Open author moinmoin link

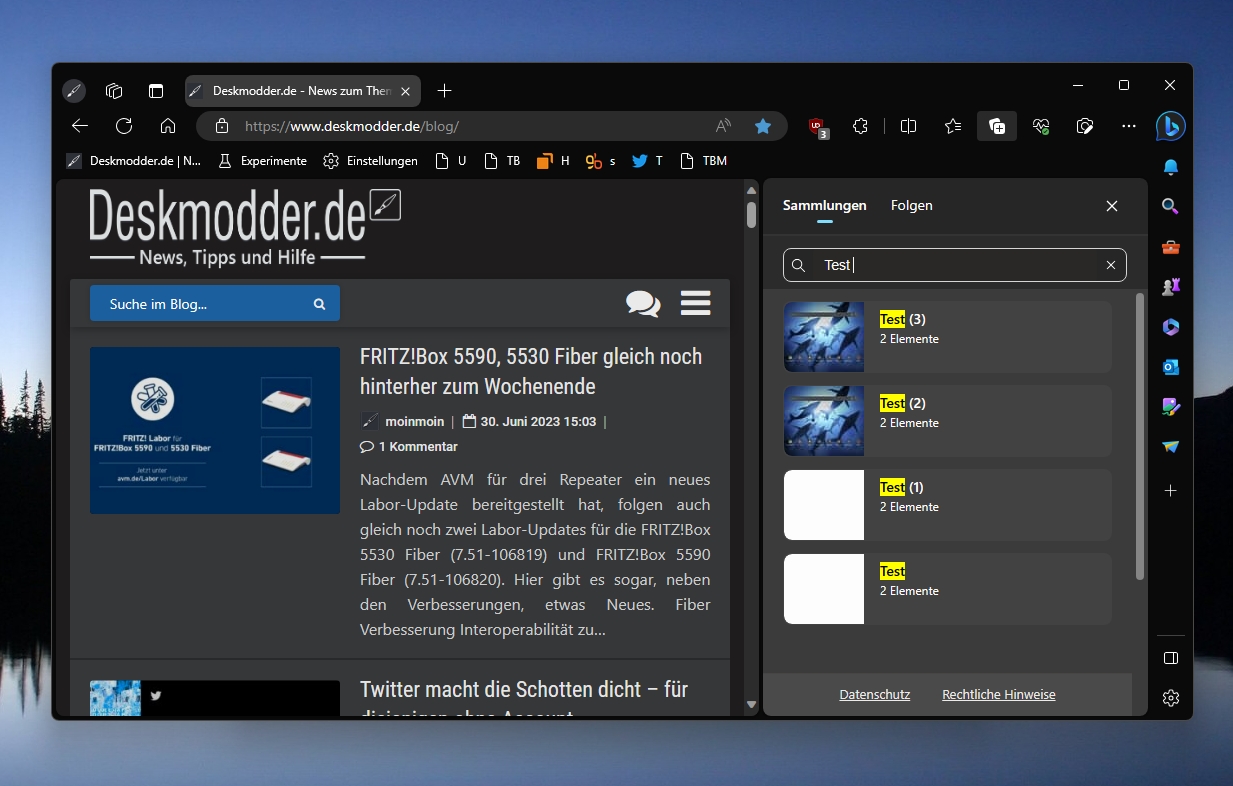tap(415, 422)
